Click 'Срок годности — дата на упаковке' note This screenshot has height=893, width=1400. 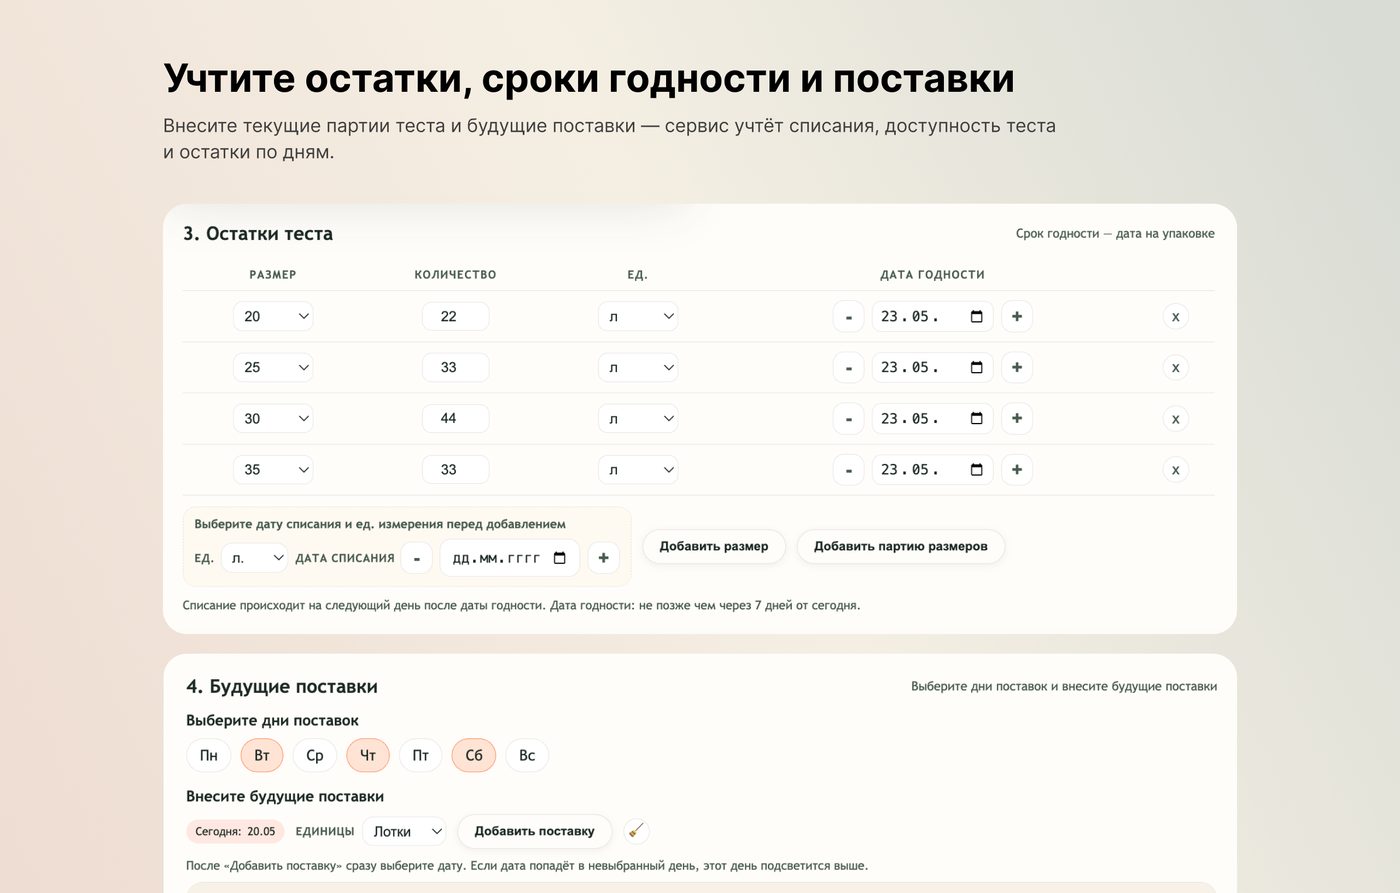[x=1115, y=234]
